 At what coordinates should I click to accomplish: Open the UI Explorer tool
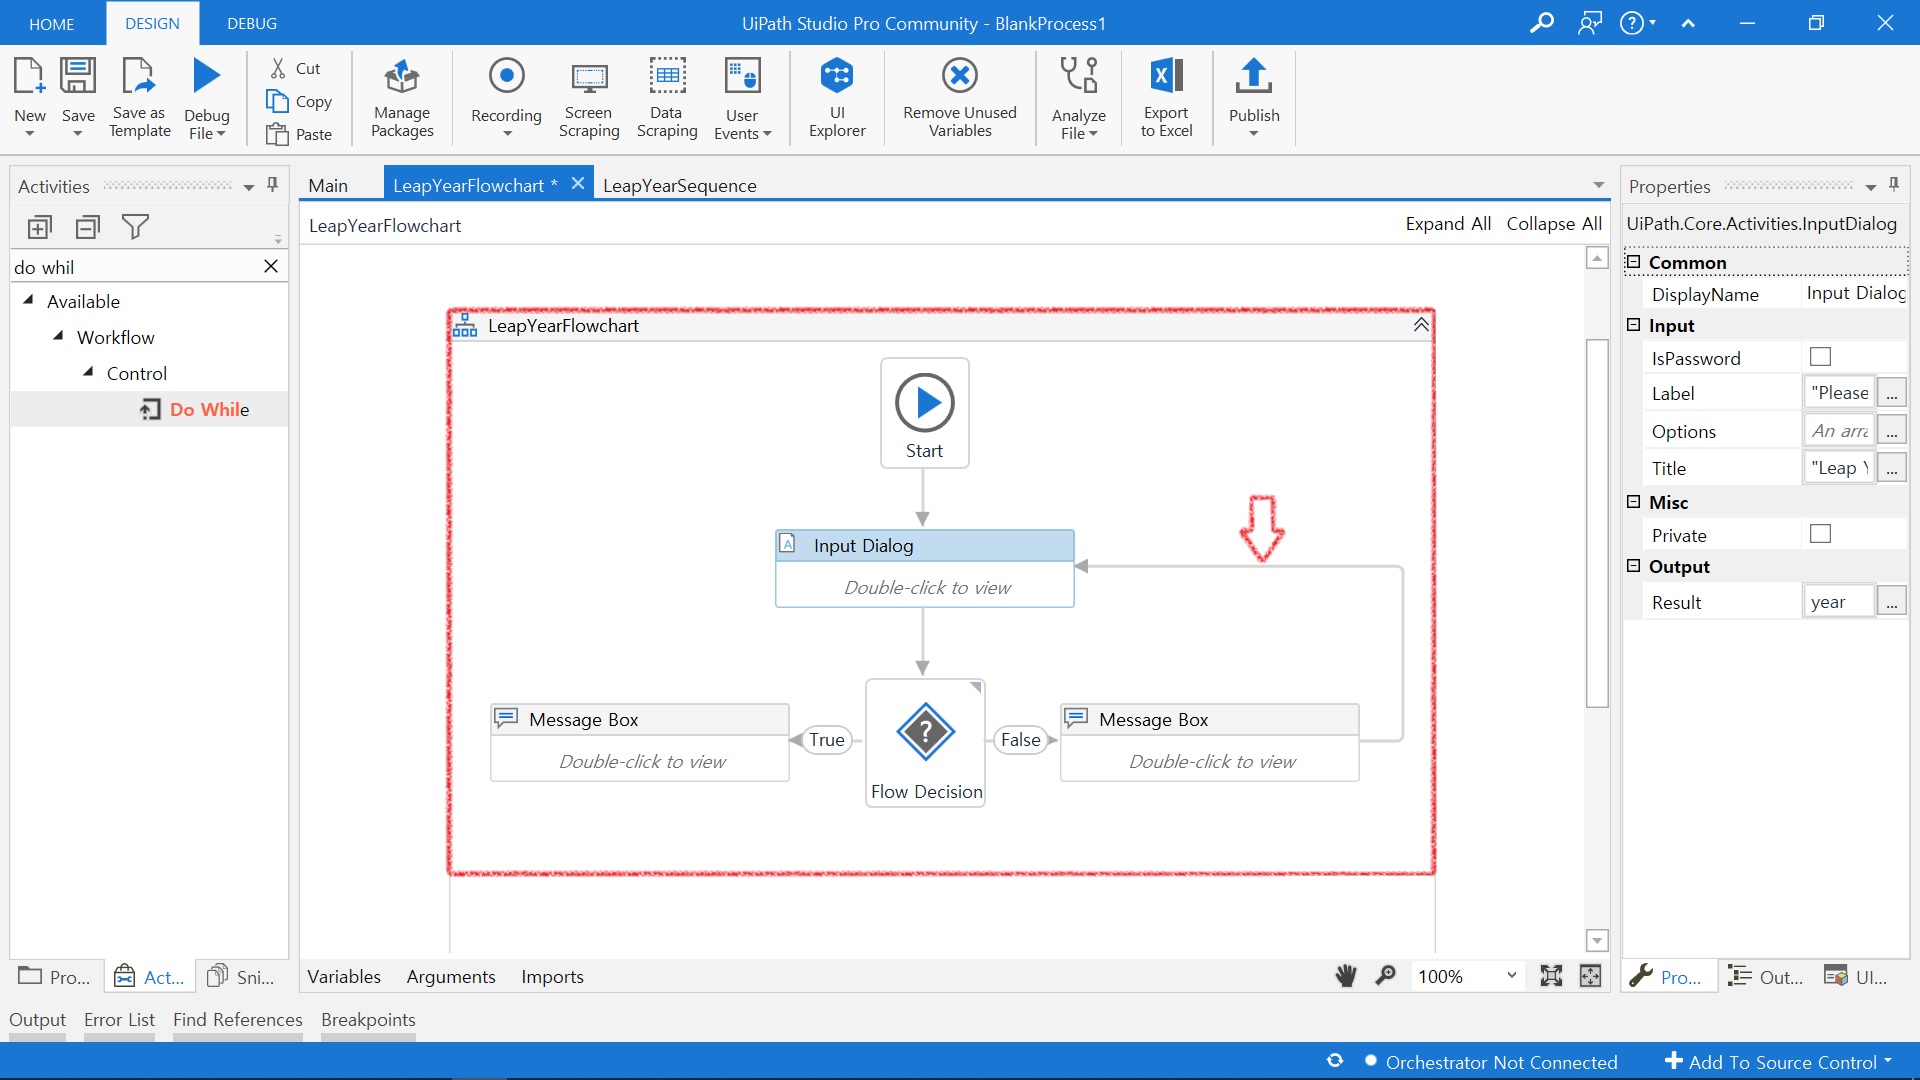pyautogui.click(x=837, y=97)
